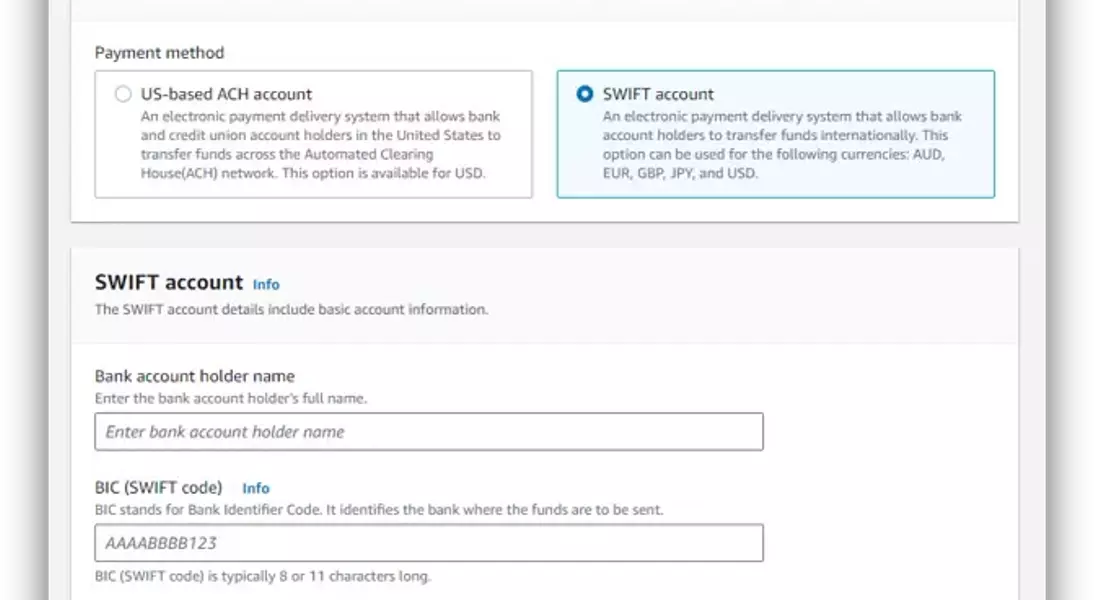Click the ACH account description paragraph

tap(320, 135)
